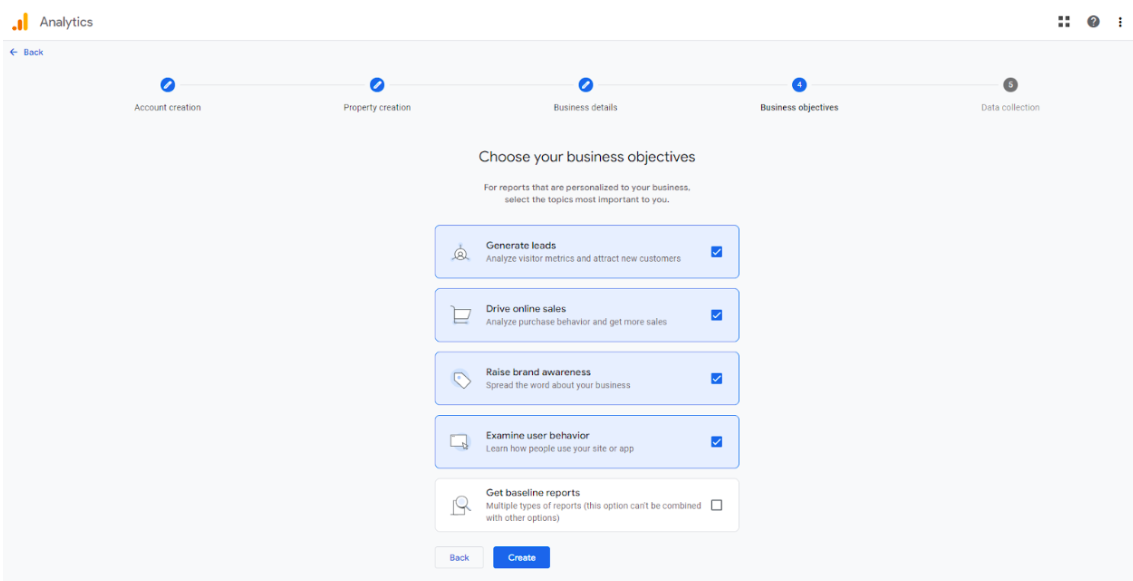Uncheck the Drive online sales checkbox
Viewport: 1133px width, 581px height.
(x=716, y=315)
